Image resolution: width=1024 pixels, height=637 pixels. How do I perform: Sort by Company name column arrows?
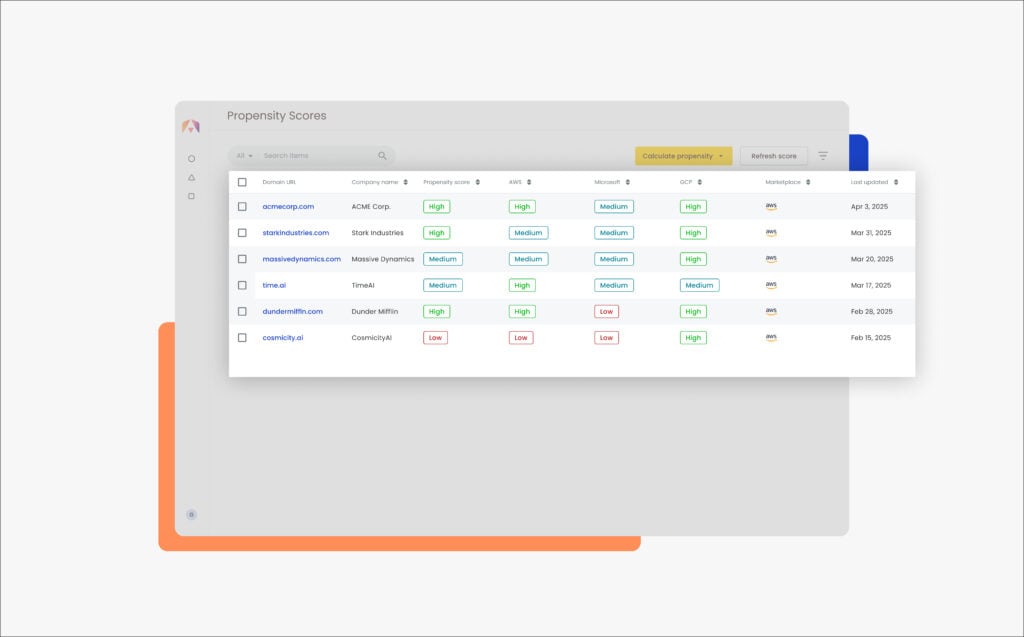coord(406,182)
